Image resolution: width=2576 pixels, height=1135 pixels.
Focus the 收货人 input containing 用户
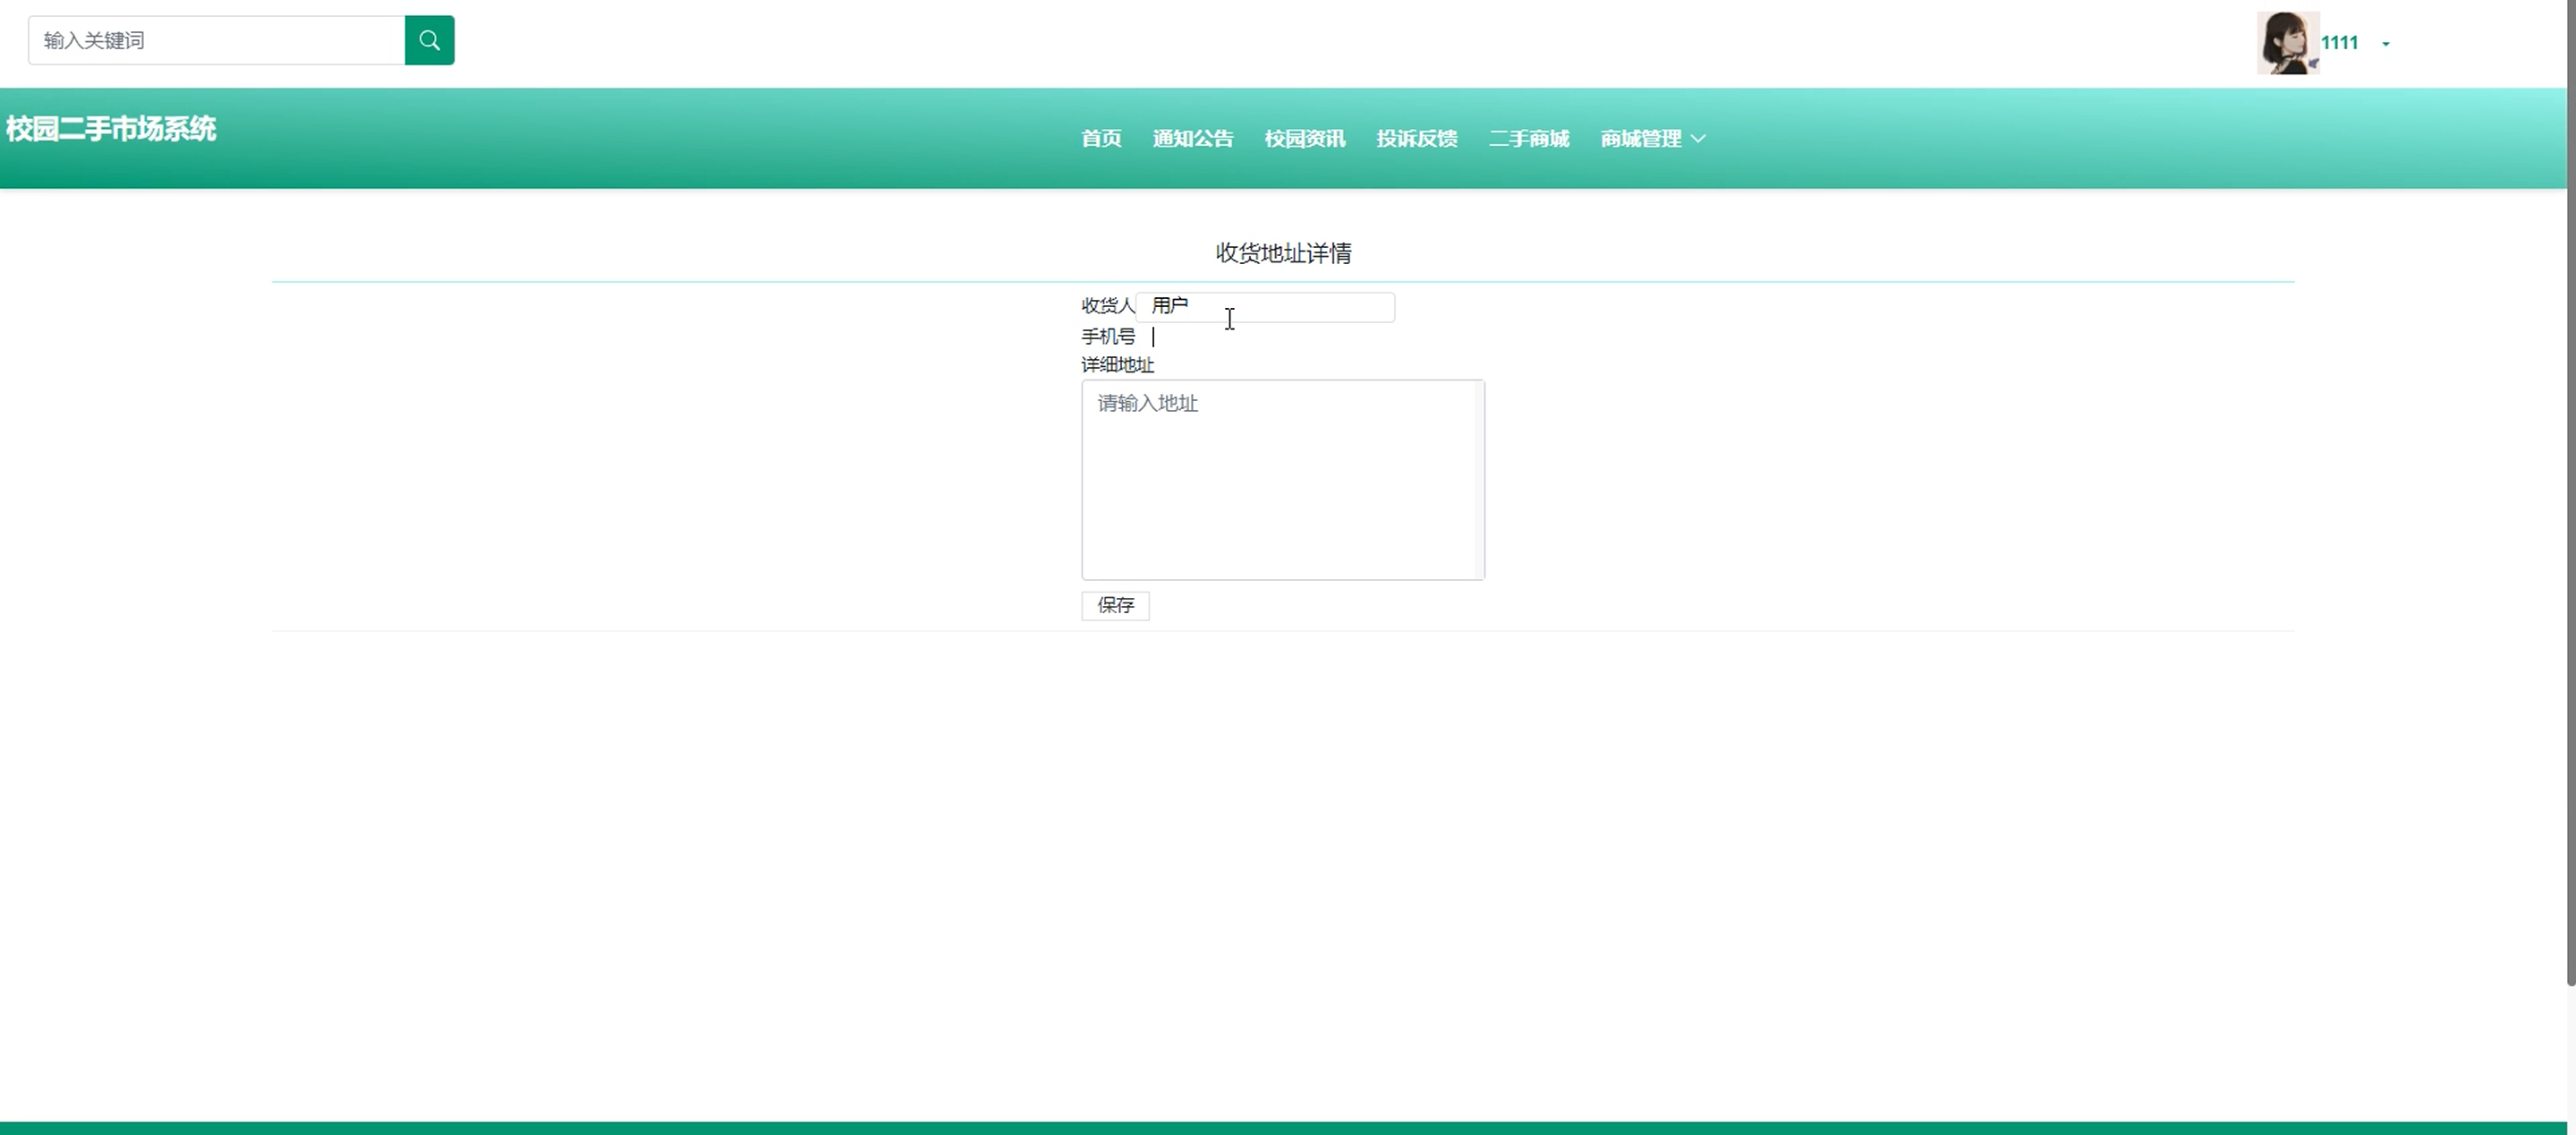click(x=1264, y=307)
